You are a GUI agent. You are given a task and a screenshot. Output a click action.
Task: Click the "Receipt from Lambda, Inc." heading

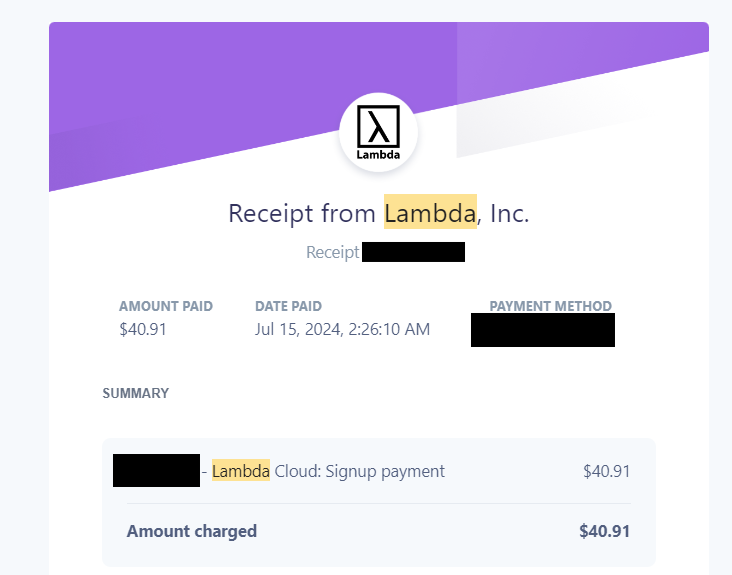point(378,213)
